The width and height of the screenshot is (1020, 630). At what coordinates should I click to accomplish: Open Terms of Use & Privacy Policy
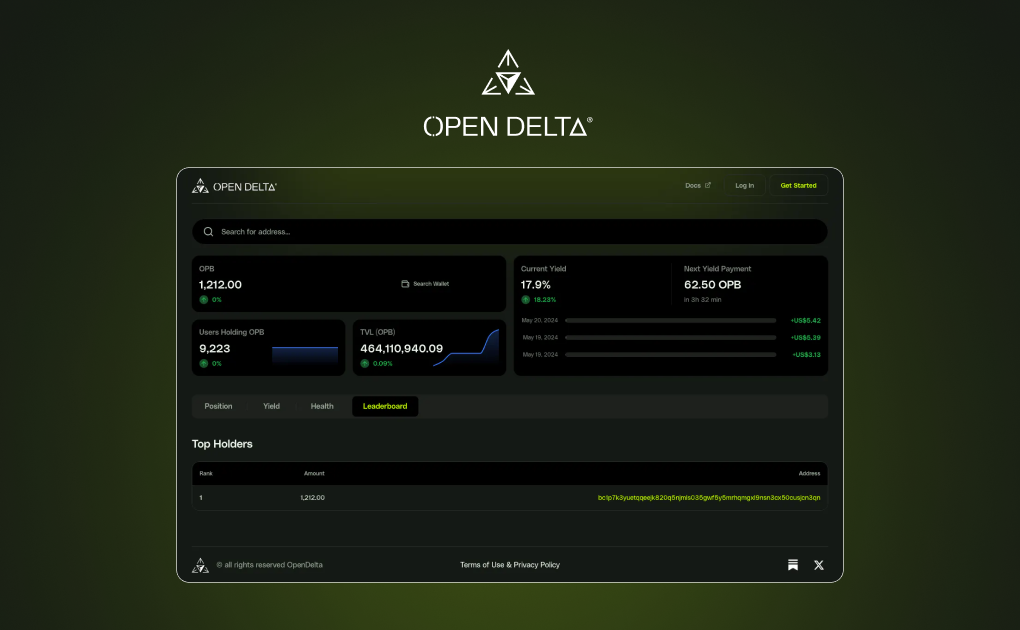click(x=510, y=565)
